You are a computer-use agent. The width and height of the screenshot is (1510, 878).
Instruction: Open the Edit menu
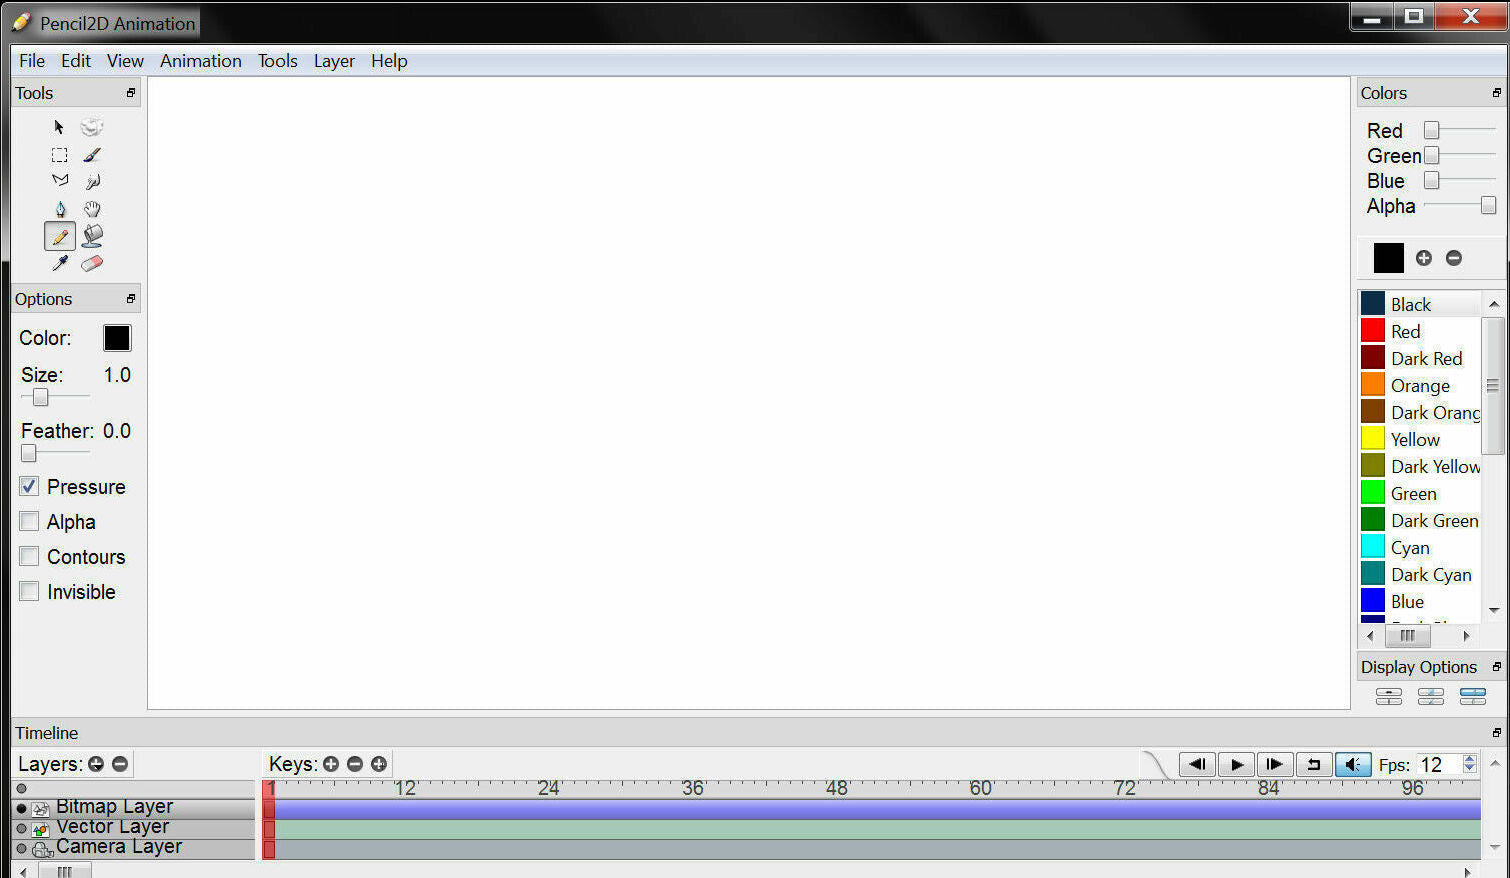76,61
